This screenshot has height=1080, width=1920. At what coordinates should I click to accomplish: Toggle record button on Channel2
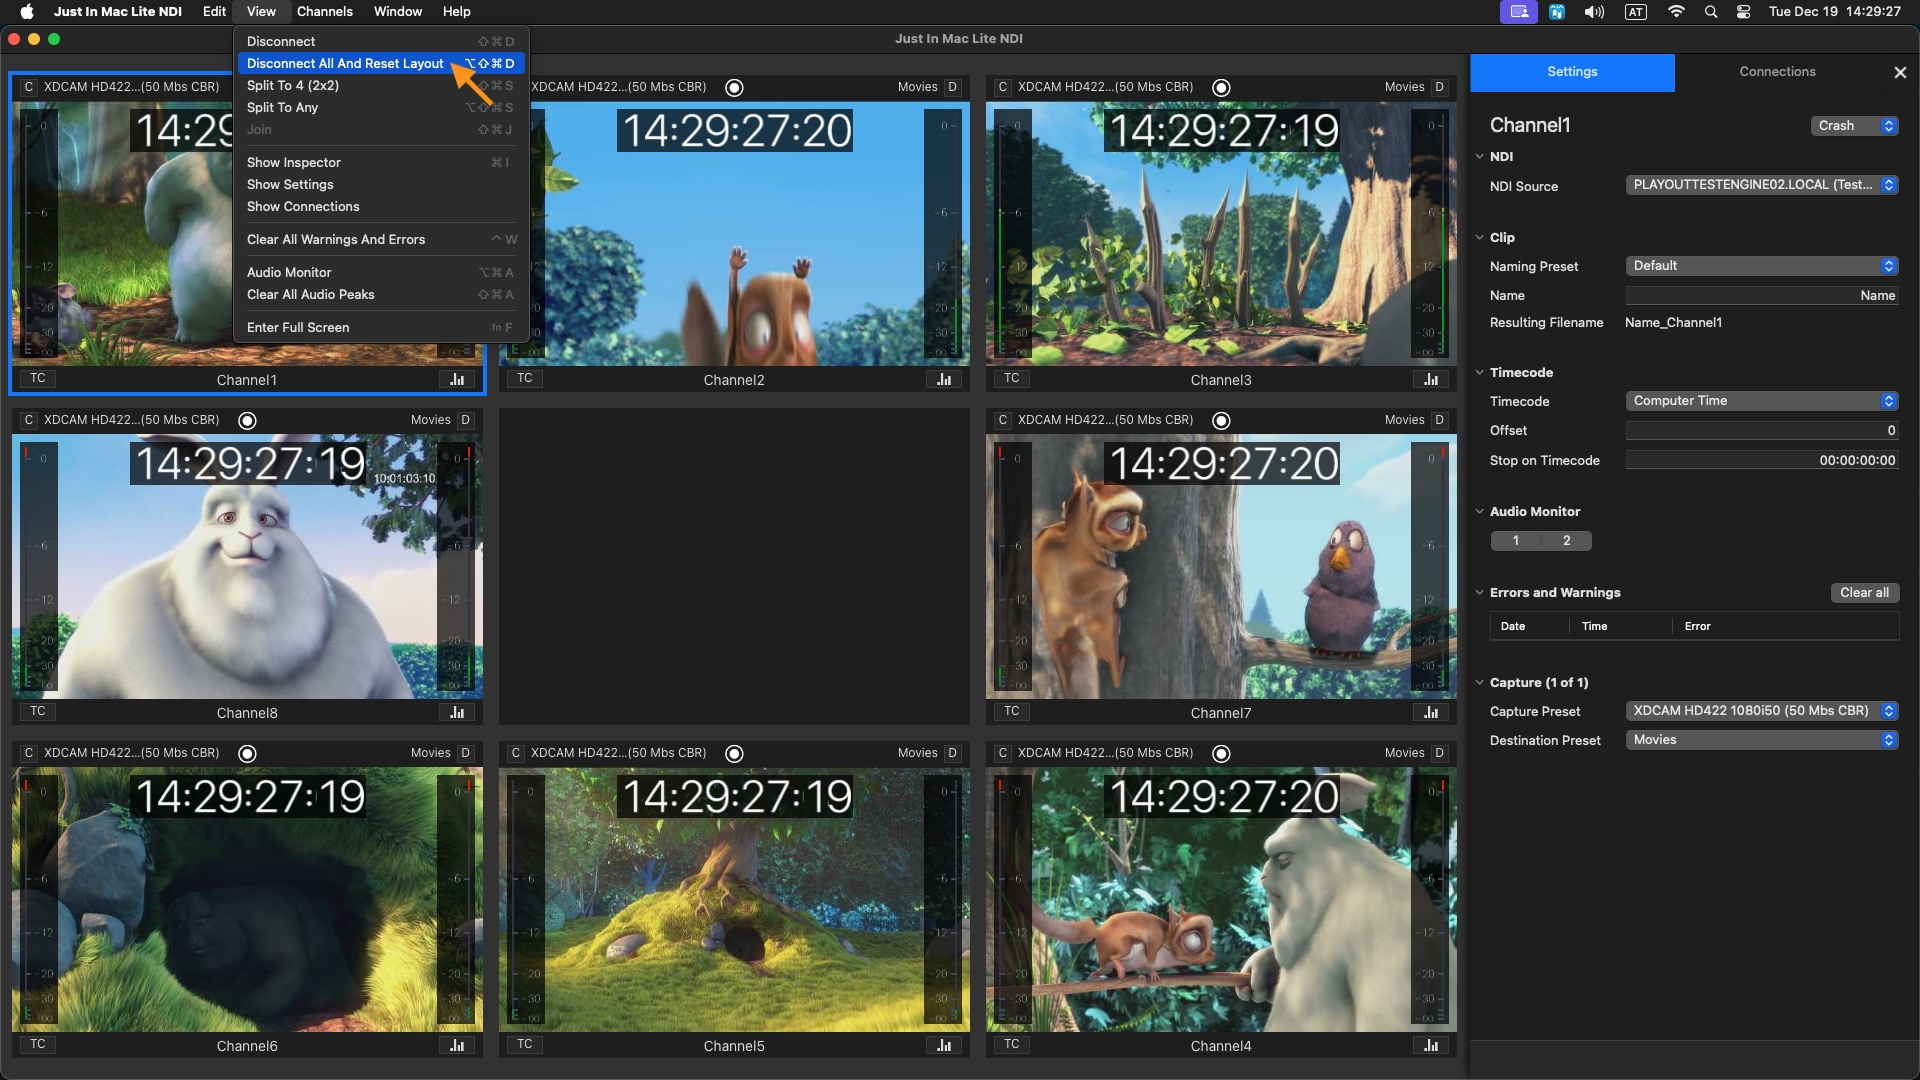click(734, 87)
